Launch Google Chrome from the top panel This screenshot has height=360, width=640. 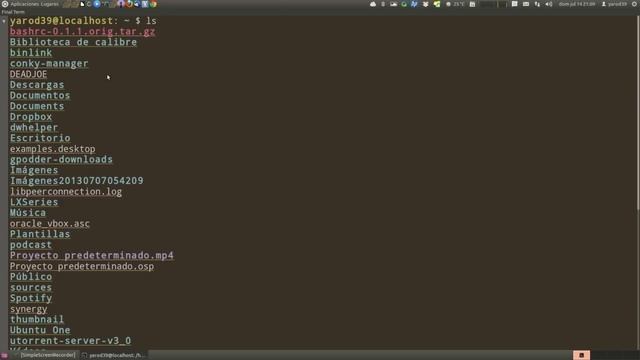coord(153,4)
